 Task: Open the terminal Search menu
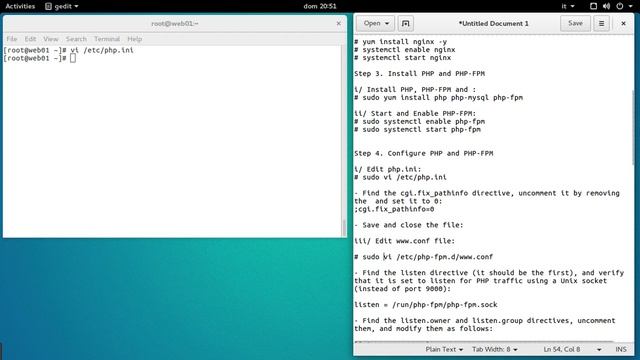pyautogui.click(x=76, y=39)
